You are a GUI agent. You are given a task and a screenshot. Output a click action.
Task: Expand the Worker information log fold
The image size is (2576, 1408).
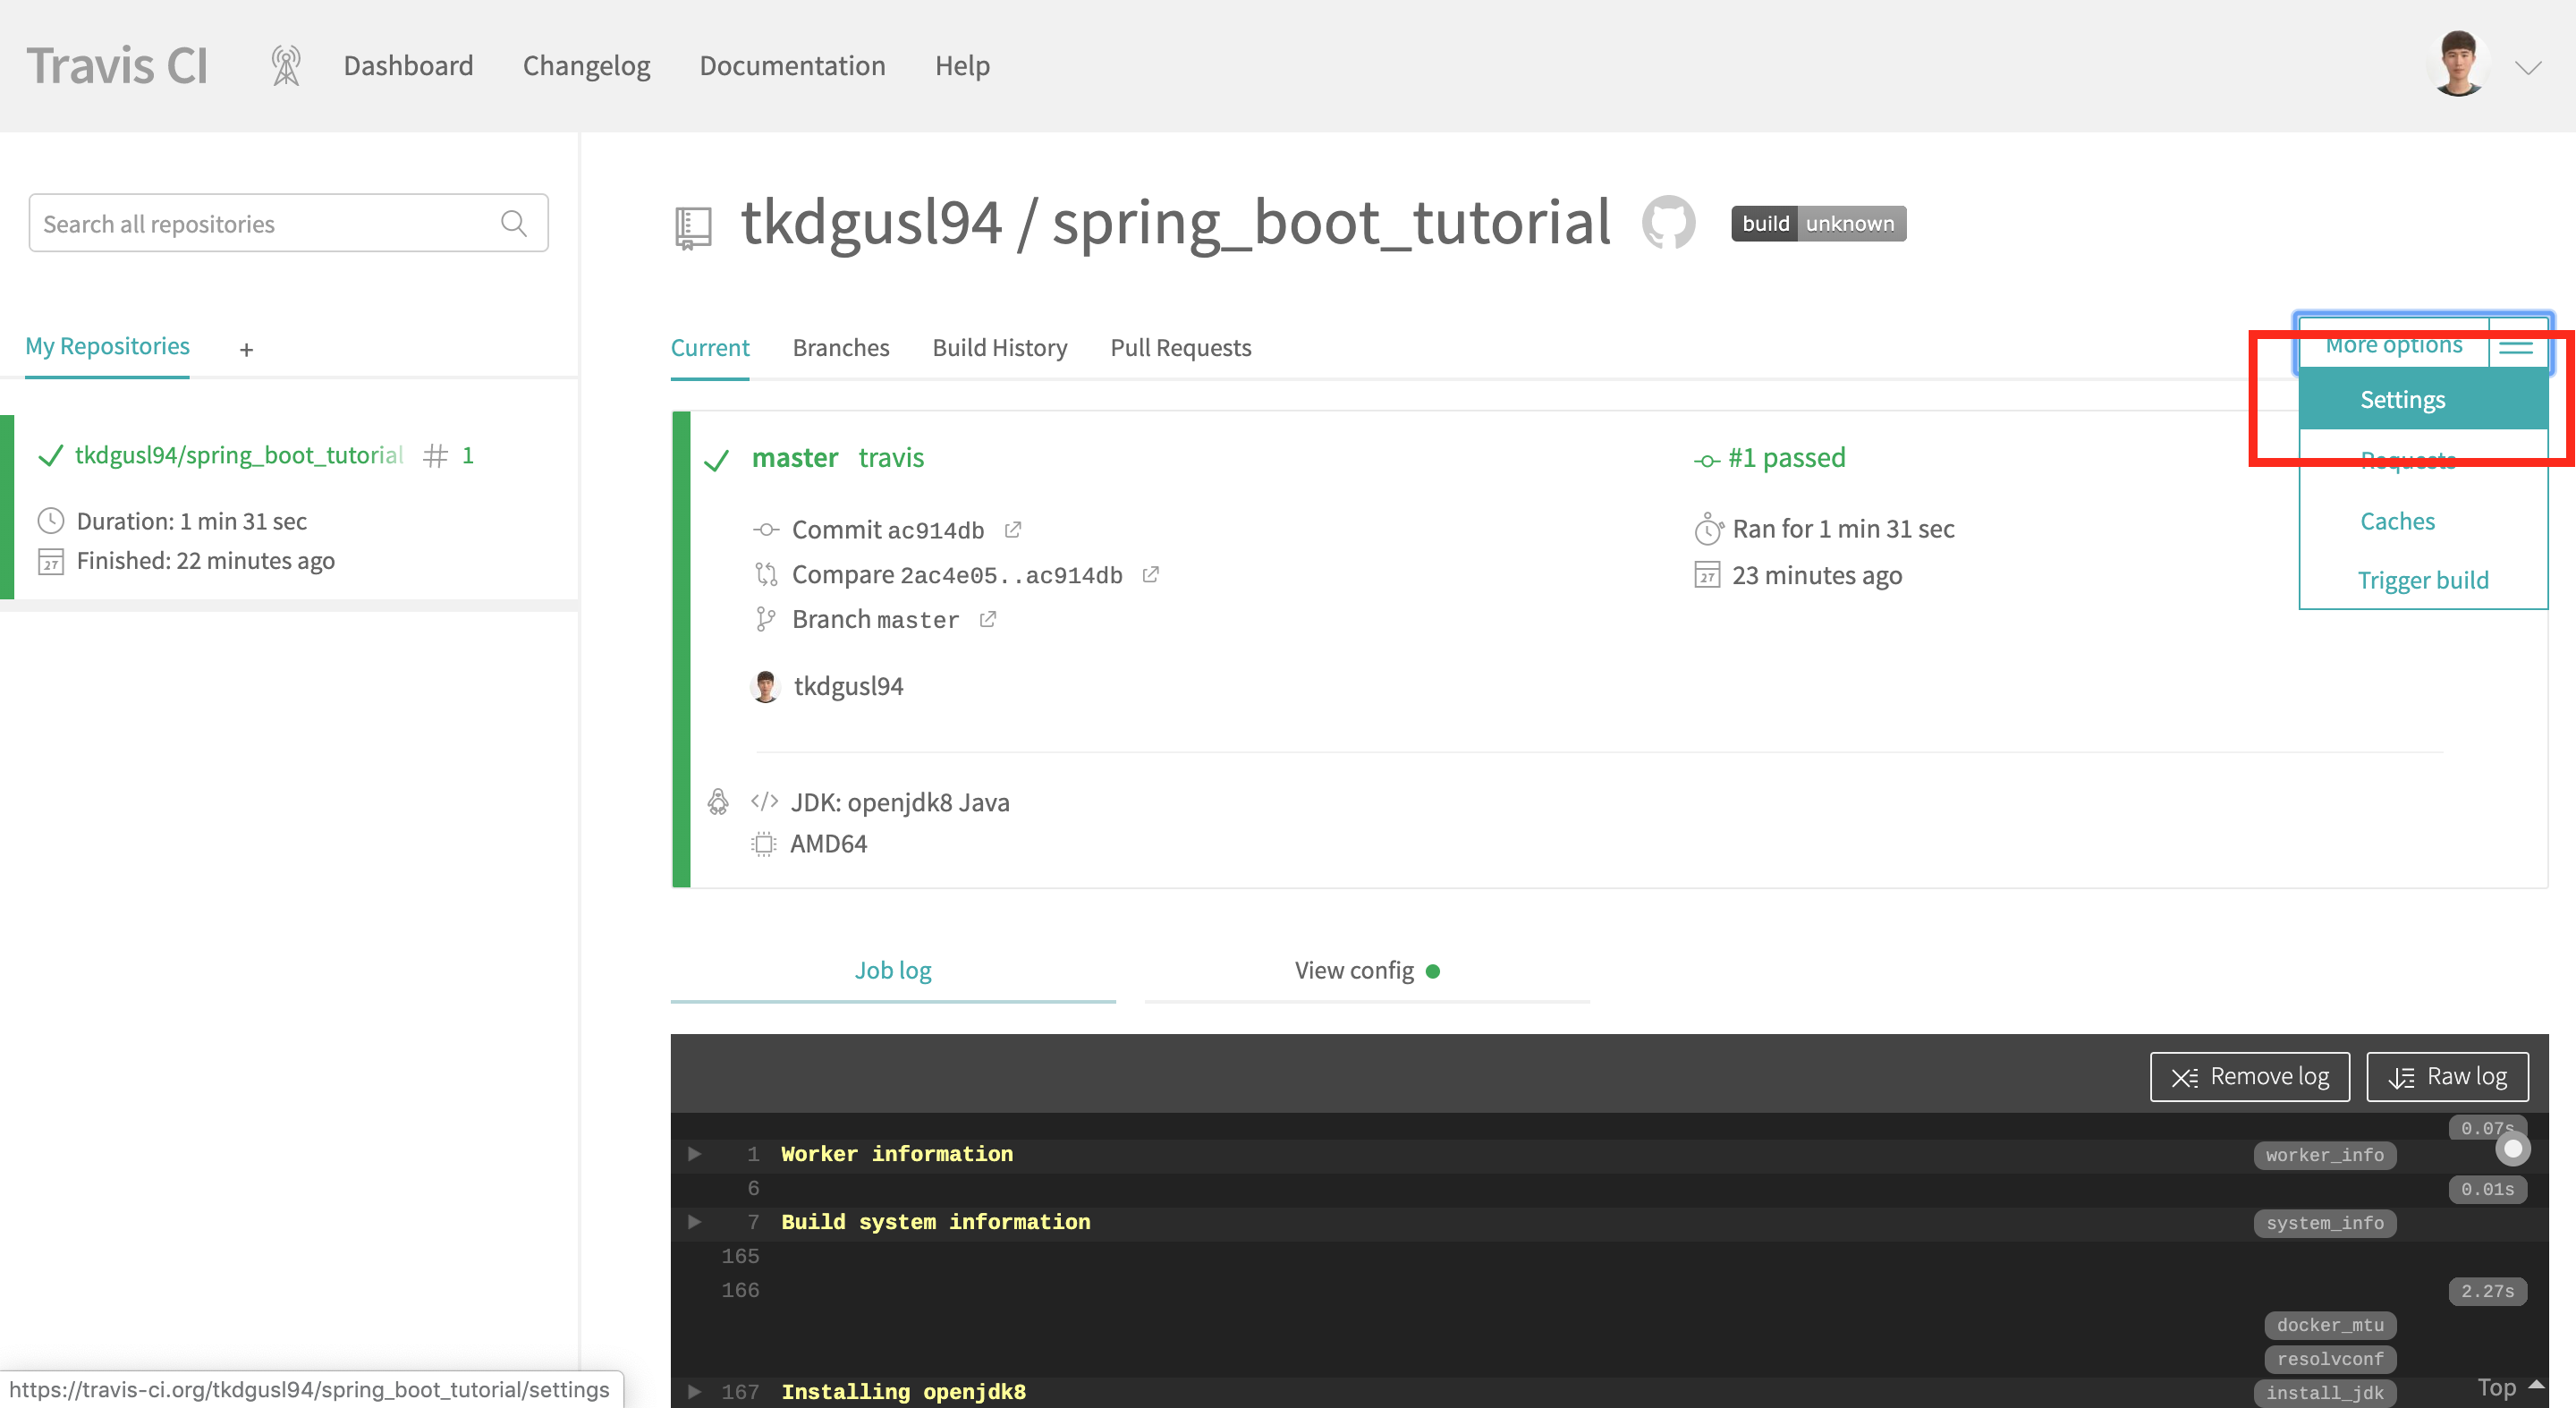point(694,1154)
